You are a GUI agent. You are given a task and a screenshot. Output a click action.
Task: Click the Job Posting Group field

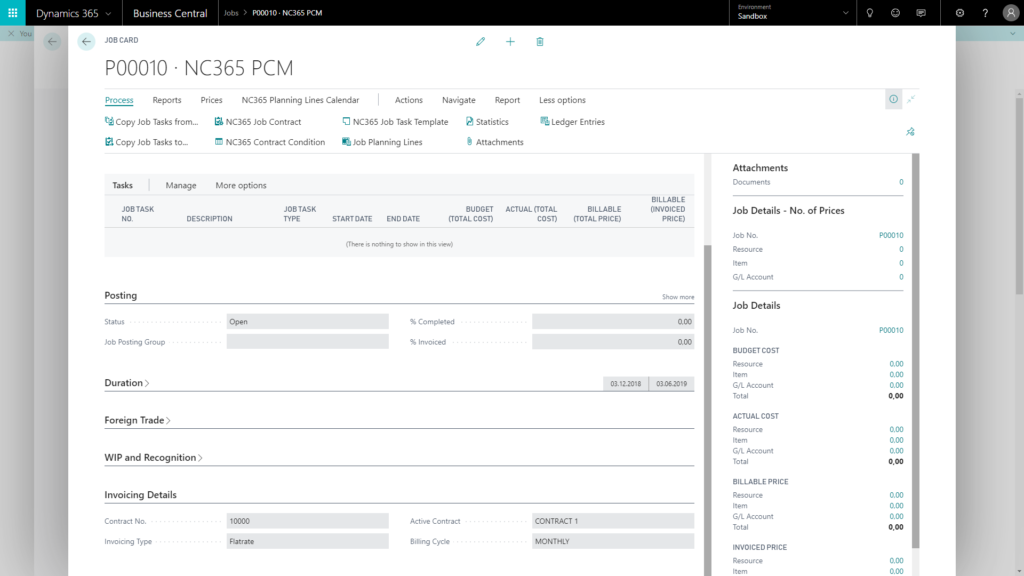pos(308,342)
